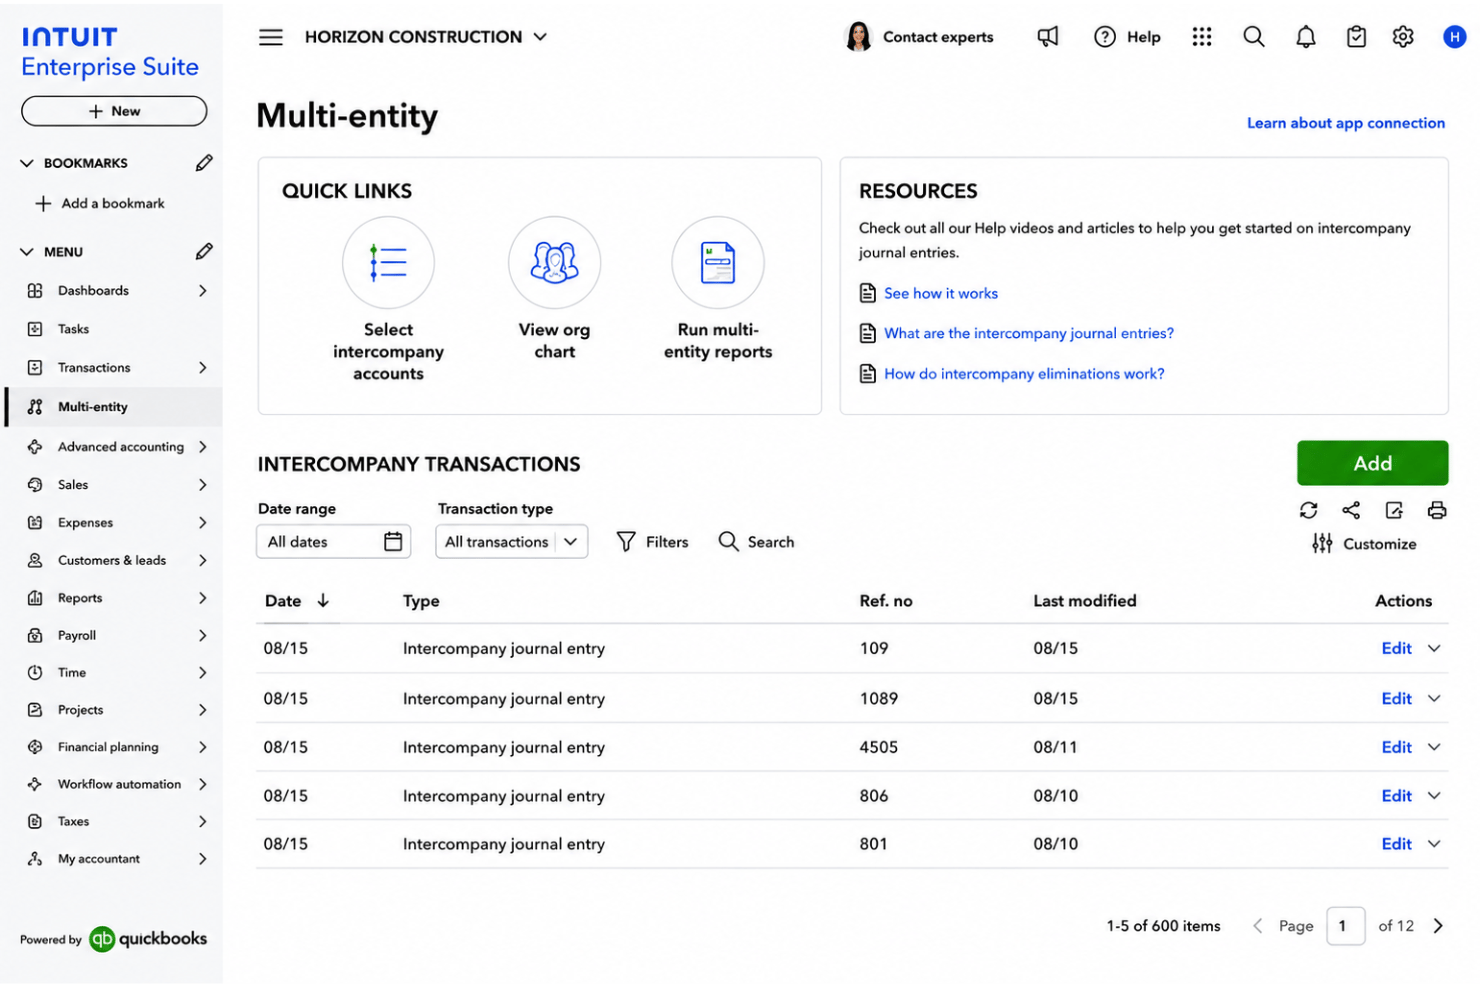Open actions chevron for ref 109 row
The height and width of the screenshot is (987, 1480).
tap(1434, 649)
